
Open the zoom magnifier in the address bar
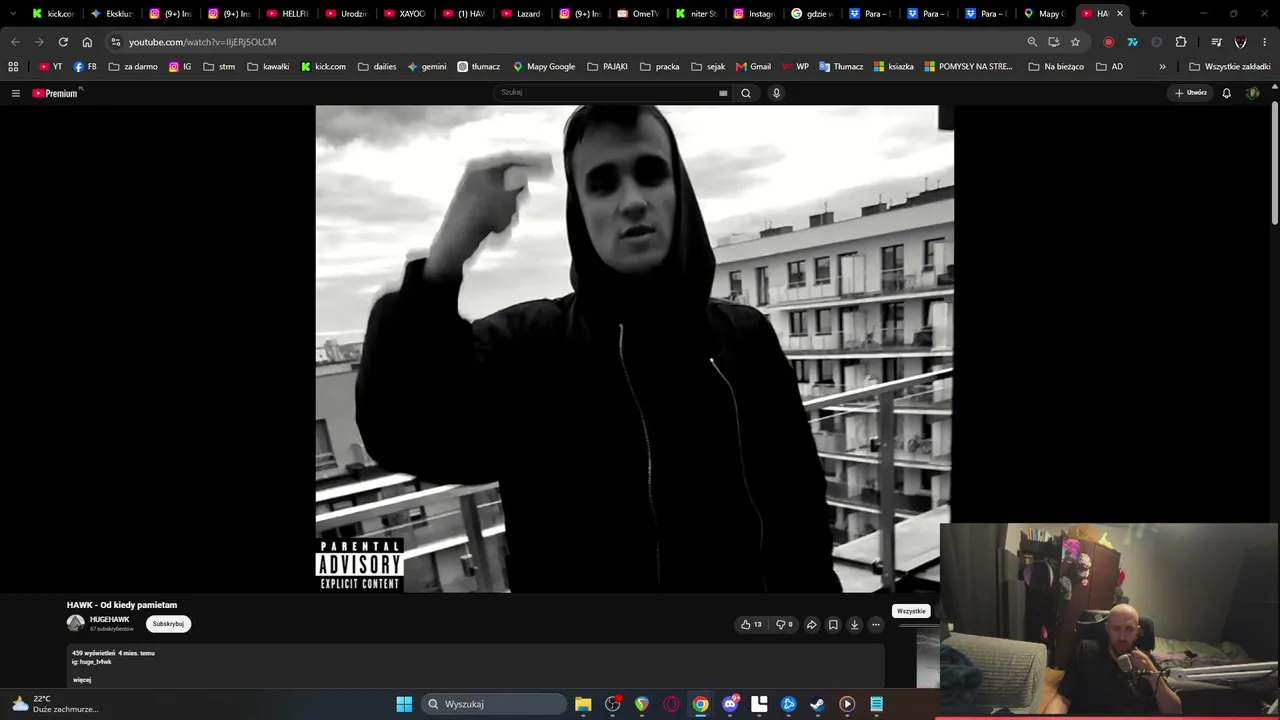click(1032, 42)
